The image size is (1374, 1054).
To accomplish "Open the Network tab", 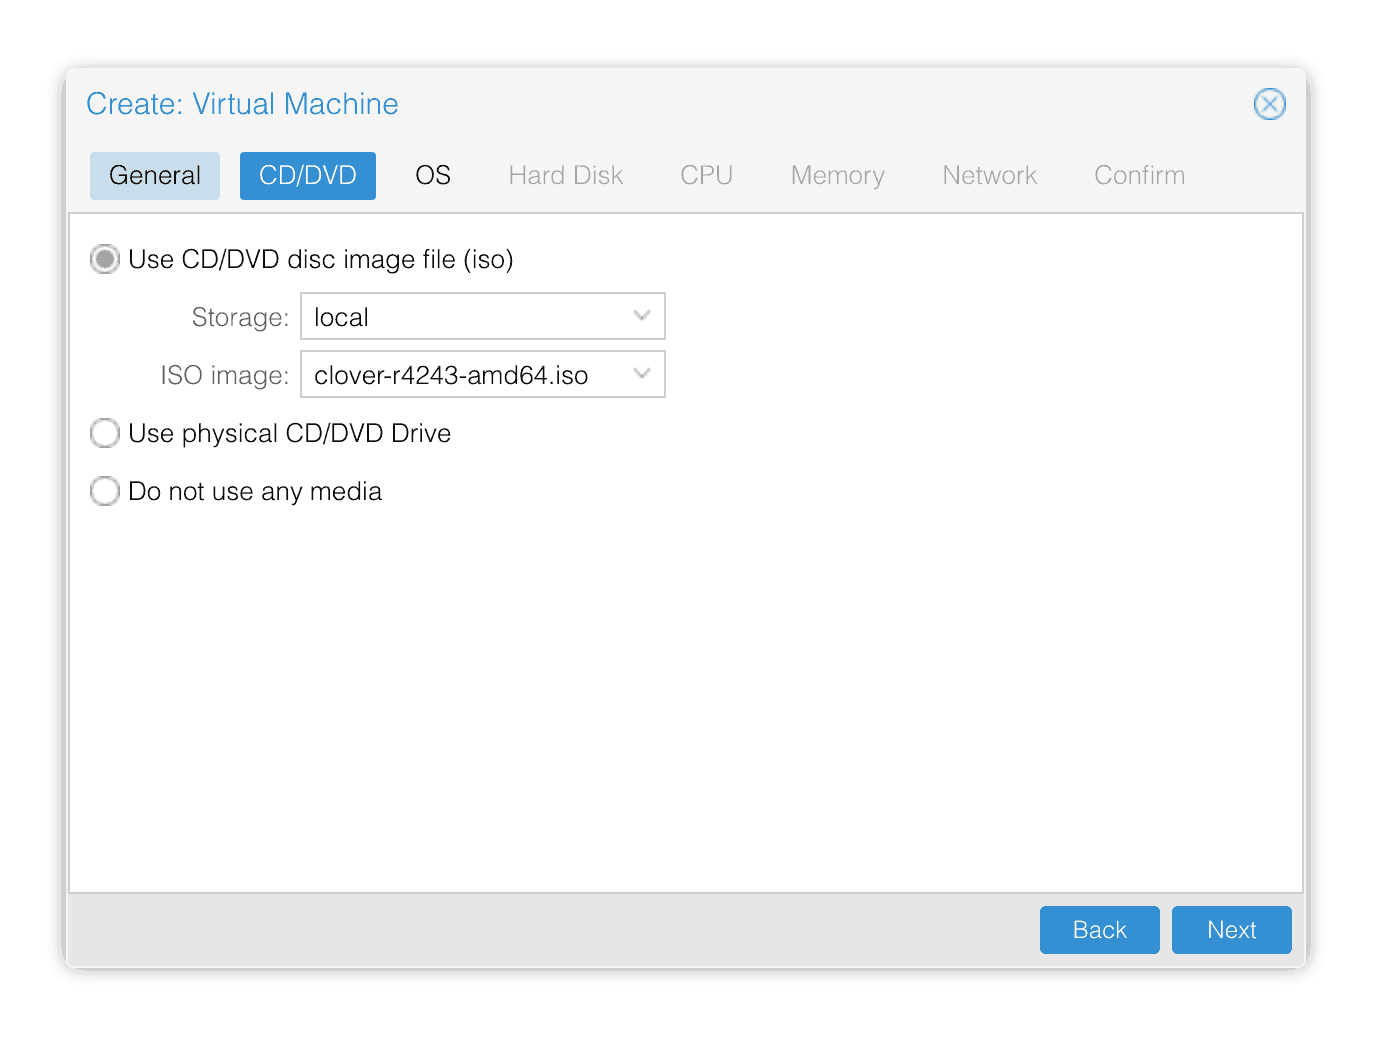I will pos(990,176).
